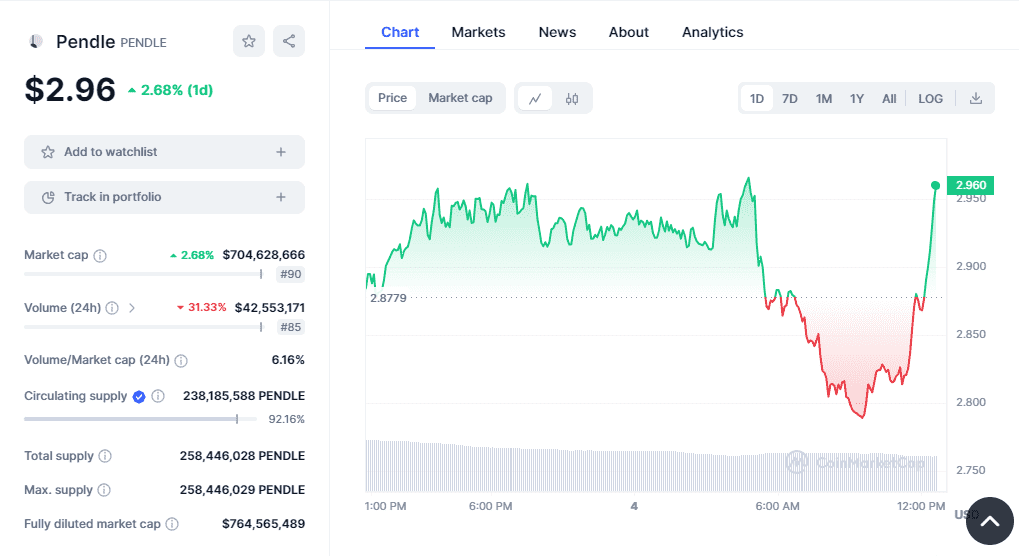Set chart range to 1D

tap(756, 99)
